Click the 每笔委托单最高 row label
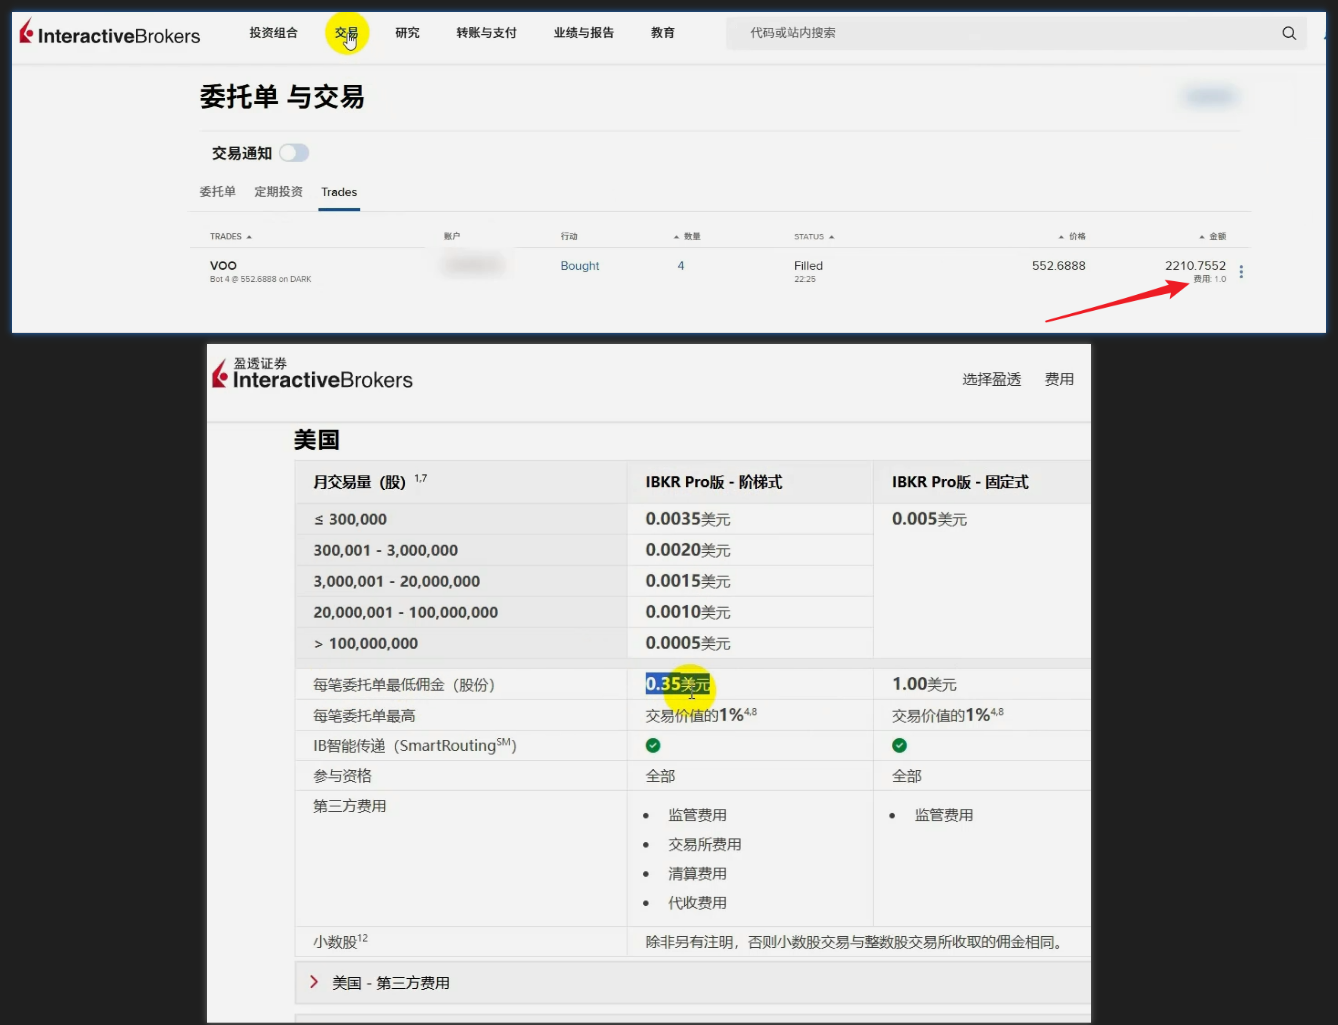The image size is (1338, 1025). [364, 716]
